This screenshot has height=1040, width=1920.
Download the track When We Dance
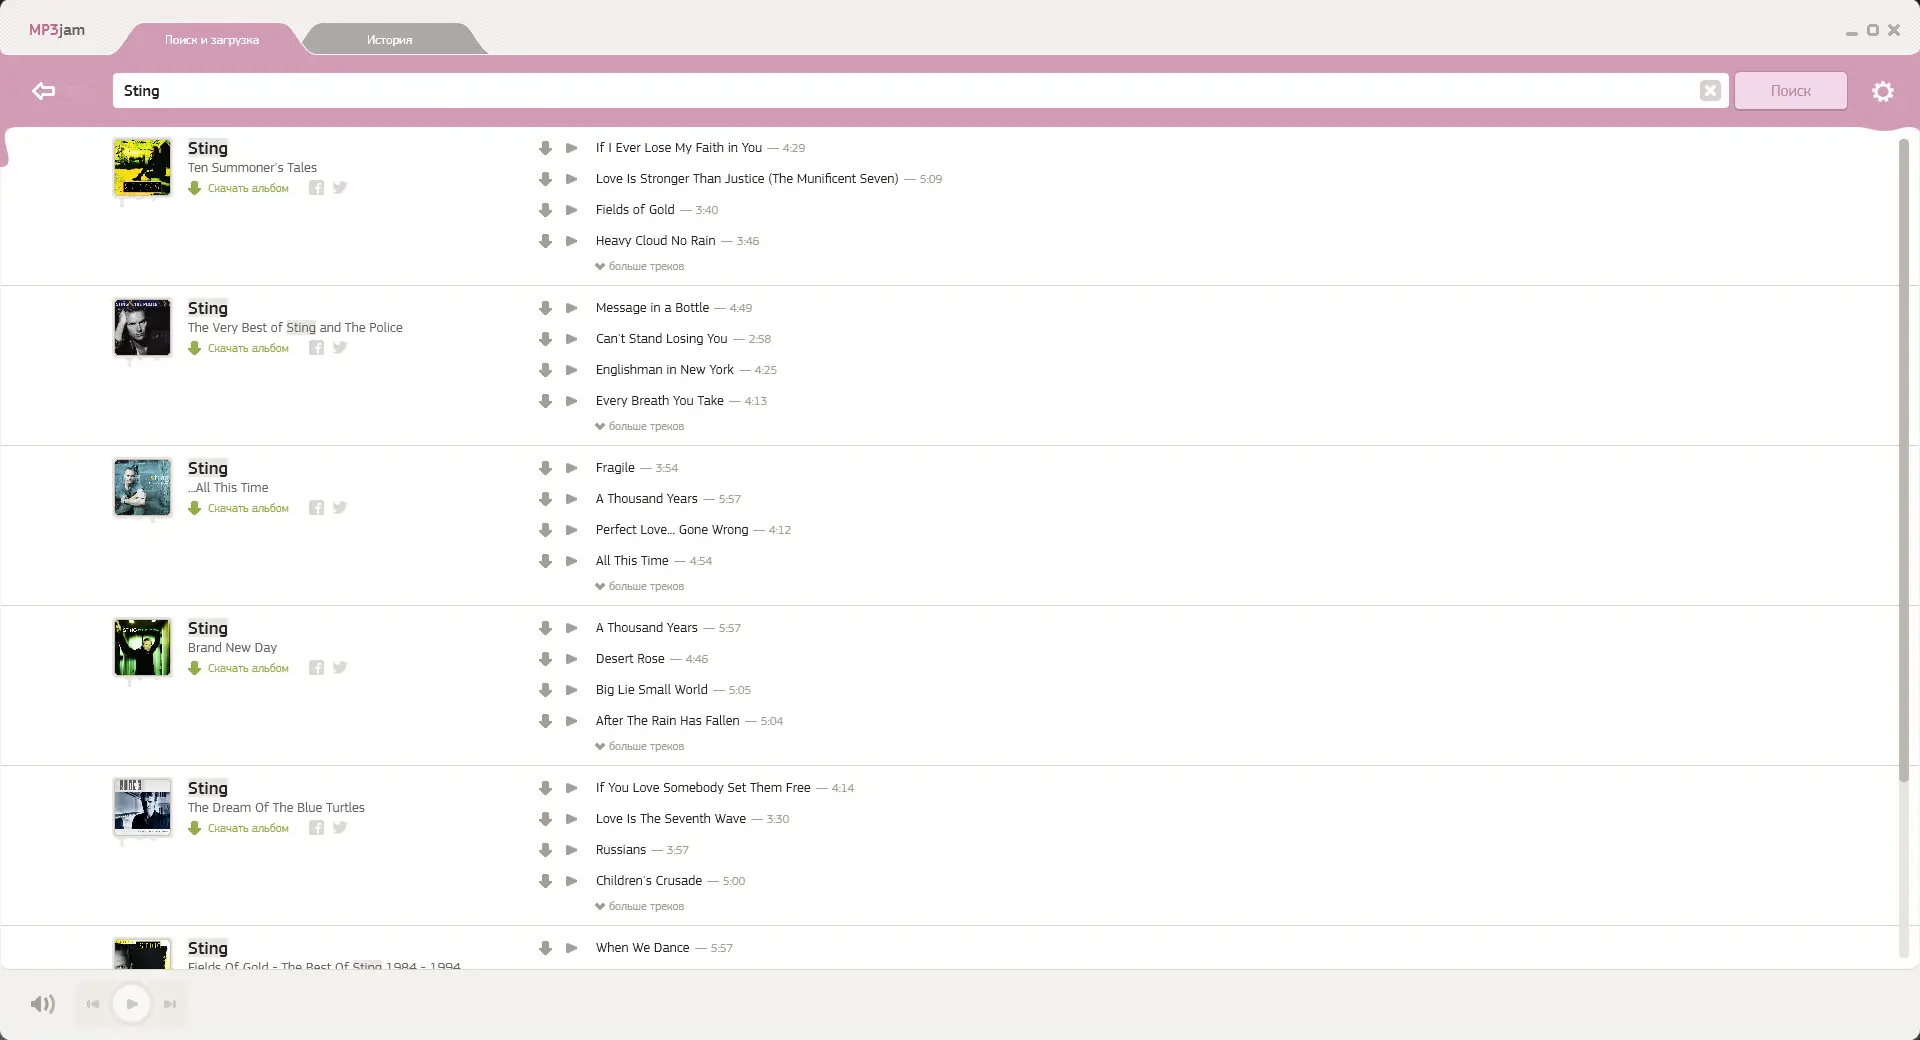pos(545,948)
